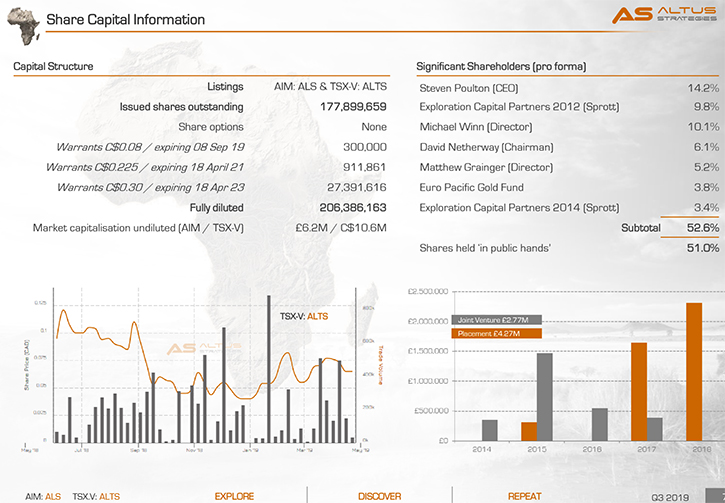Click the £2,500,000 axis label
Screen dimensions: 725x503
pyautogui.click(x=428, y=291)
